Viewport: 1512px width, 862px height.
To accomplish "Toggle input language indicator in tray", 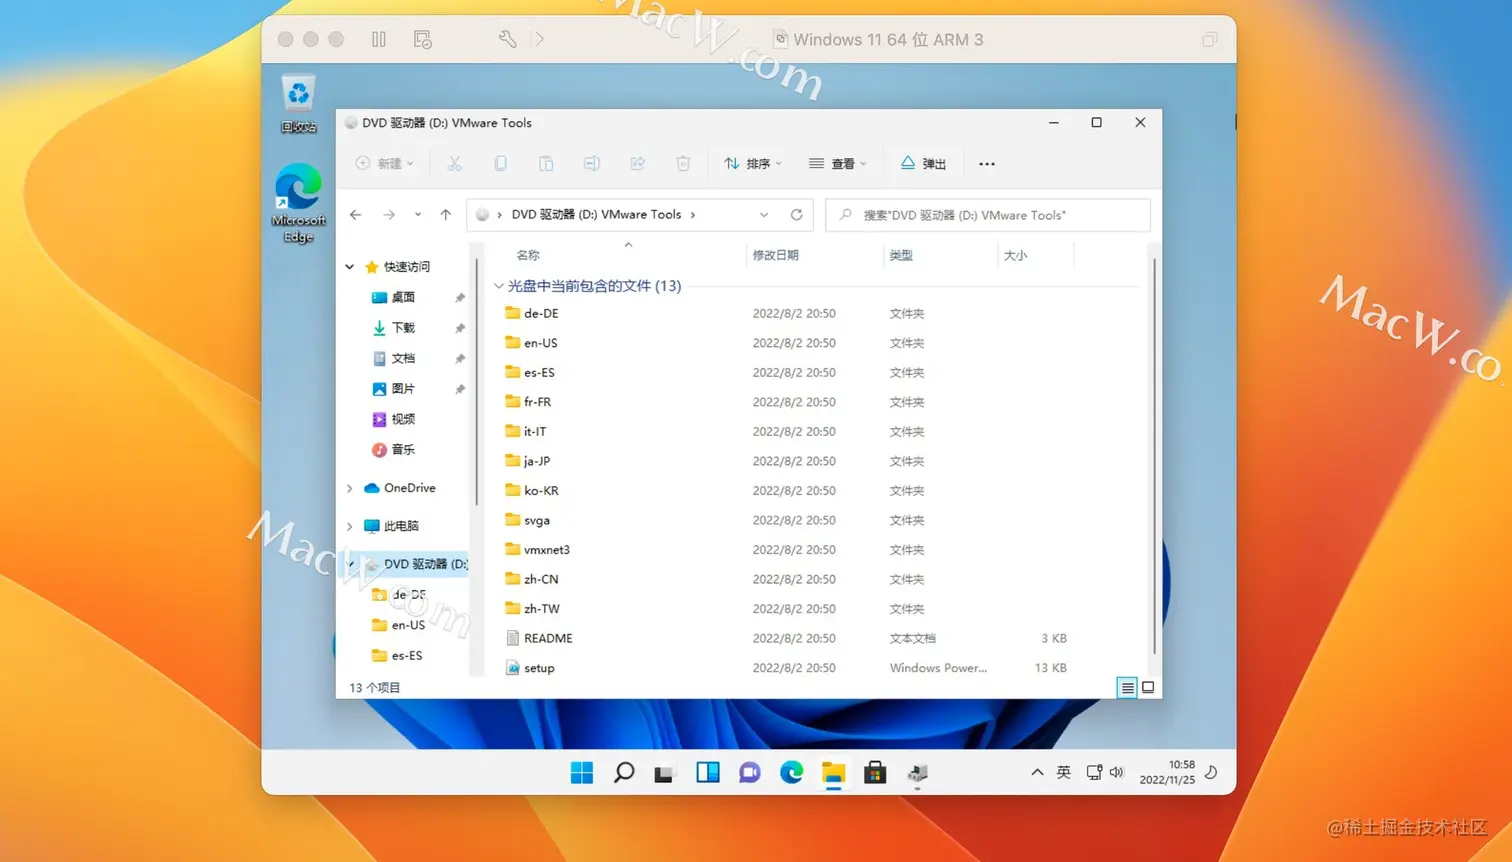I will coord(1064,772).
